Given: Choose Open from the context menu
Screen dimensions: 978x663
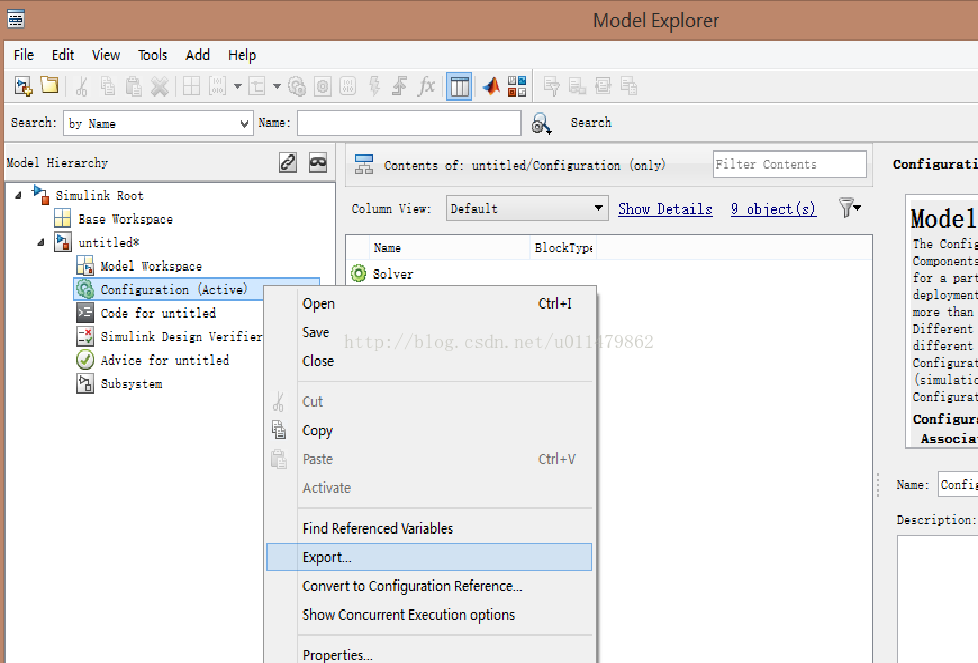Looking at the screenshot, I should tap(429, 304).
